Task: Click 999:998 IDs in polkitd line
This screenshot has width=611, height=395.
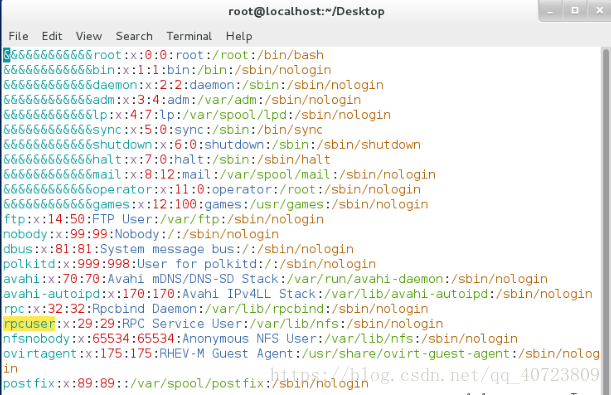Action: pos(103,264)
